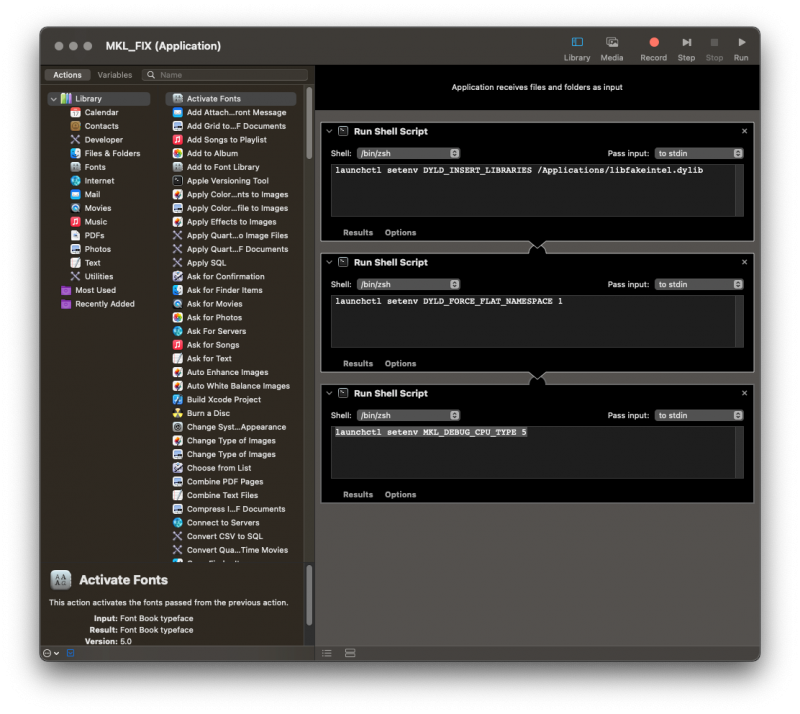The width and height of the screenshot is (800, 714).
Task: Select Add Songs to Playlist action
Action: [226, 140]
